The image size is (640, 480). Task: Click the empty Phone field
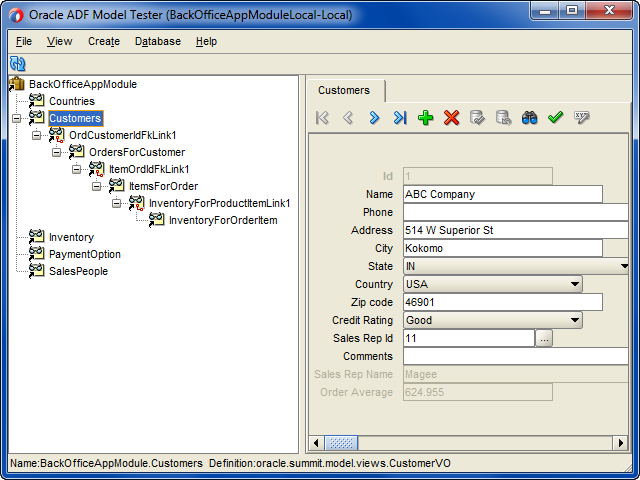[516, 212]
